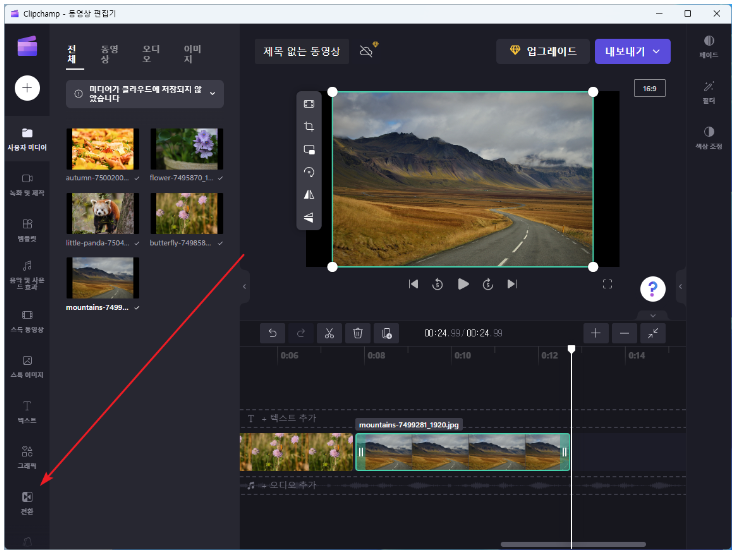This screenshot has width=736, height=552.
Task: Delete the selected clip with trash icon
Action: (x=358, y=333)
